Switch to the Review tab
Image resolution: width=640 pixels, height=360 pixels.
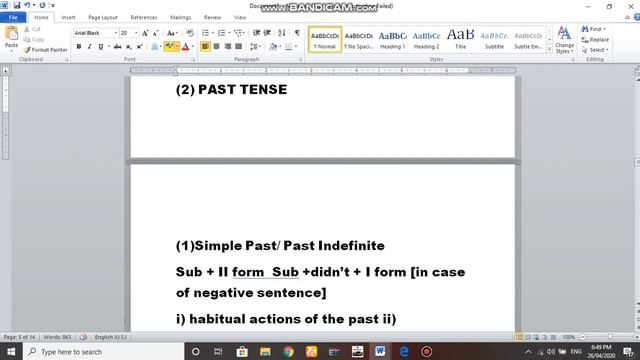point(212,18)
